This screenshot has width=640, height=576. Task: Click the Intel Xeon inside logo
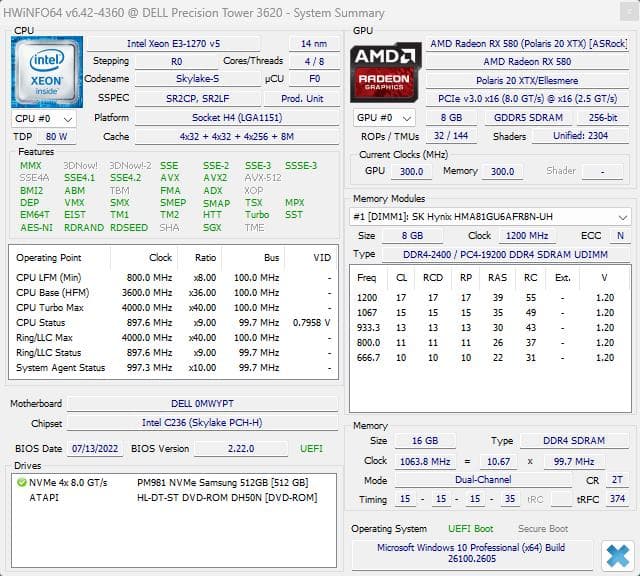tap(47, 71)
